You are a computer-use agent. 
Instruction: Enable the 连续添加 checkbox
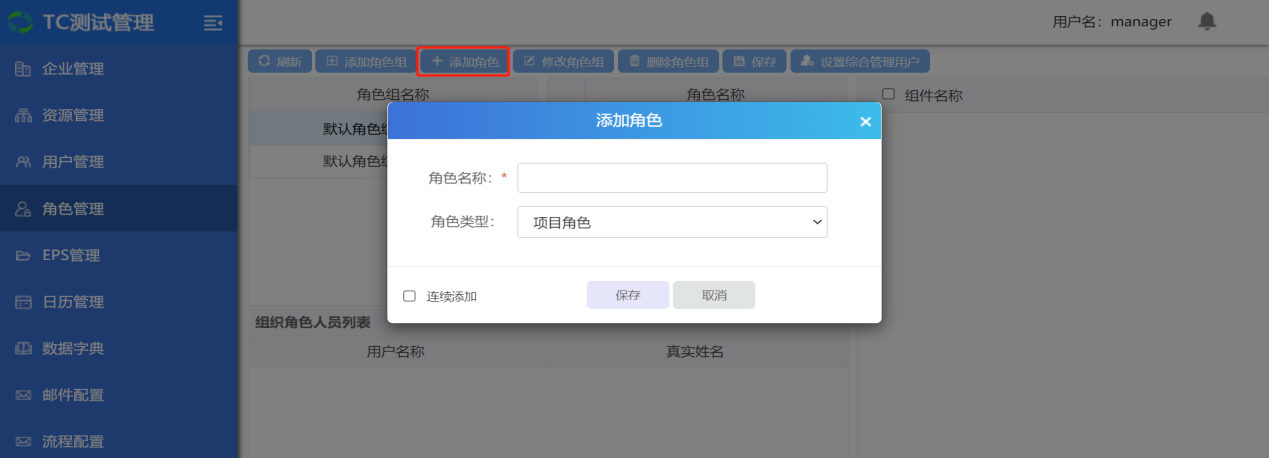click(x=409, y=296)
